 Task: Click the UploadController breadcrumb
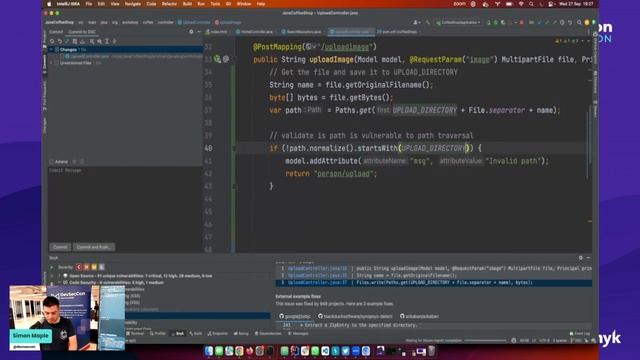[194, 22]
